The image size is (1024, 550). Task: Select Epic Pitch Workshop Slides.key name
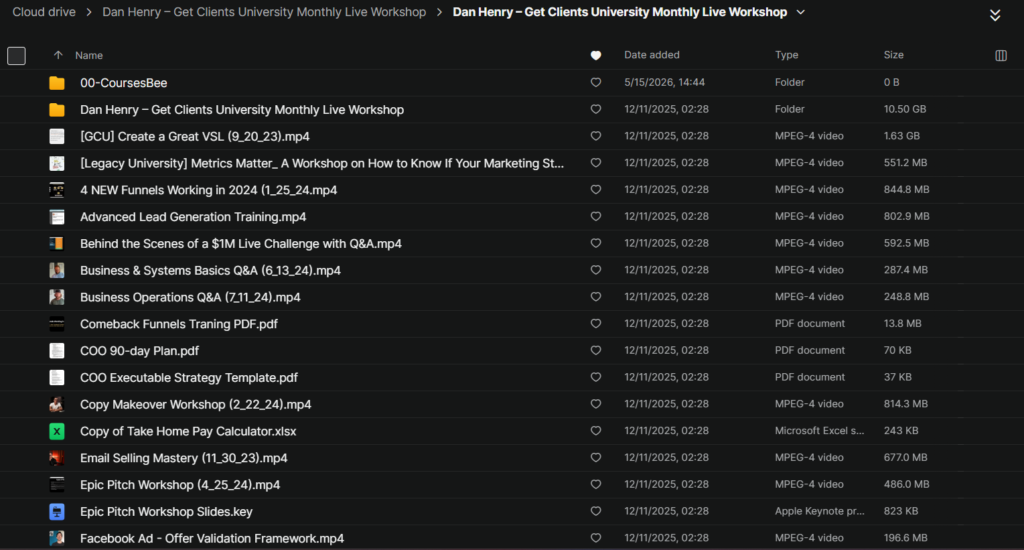tap(166, 511)
